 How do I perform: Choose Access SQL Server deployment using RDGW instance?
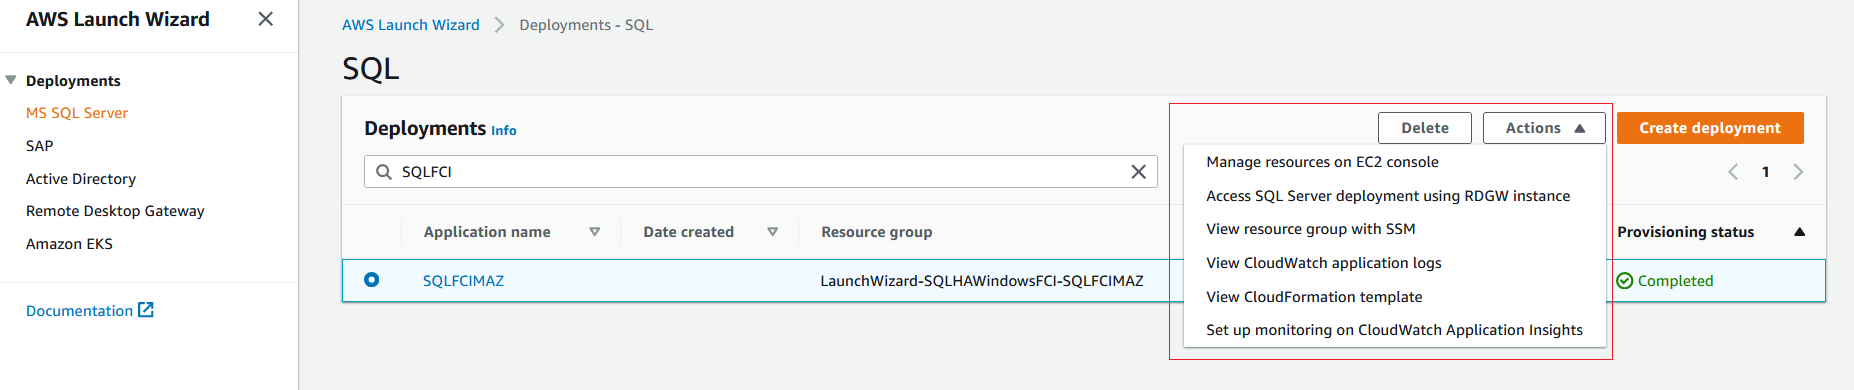1395,196
